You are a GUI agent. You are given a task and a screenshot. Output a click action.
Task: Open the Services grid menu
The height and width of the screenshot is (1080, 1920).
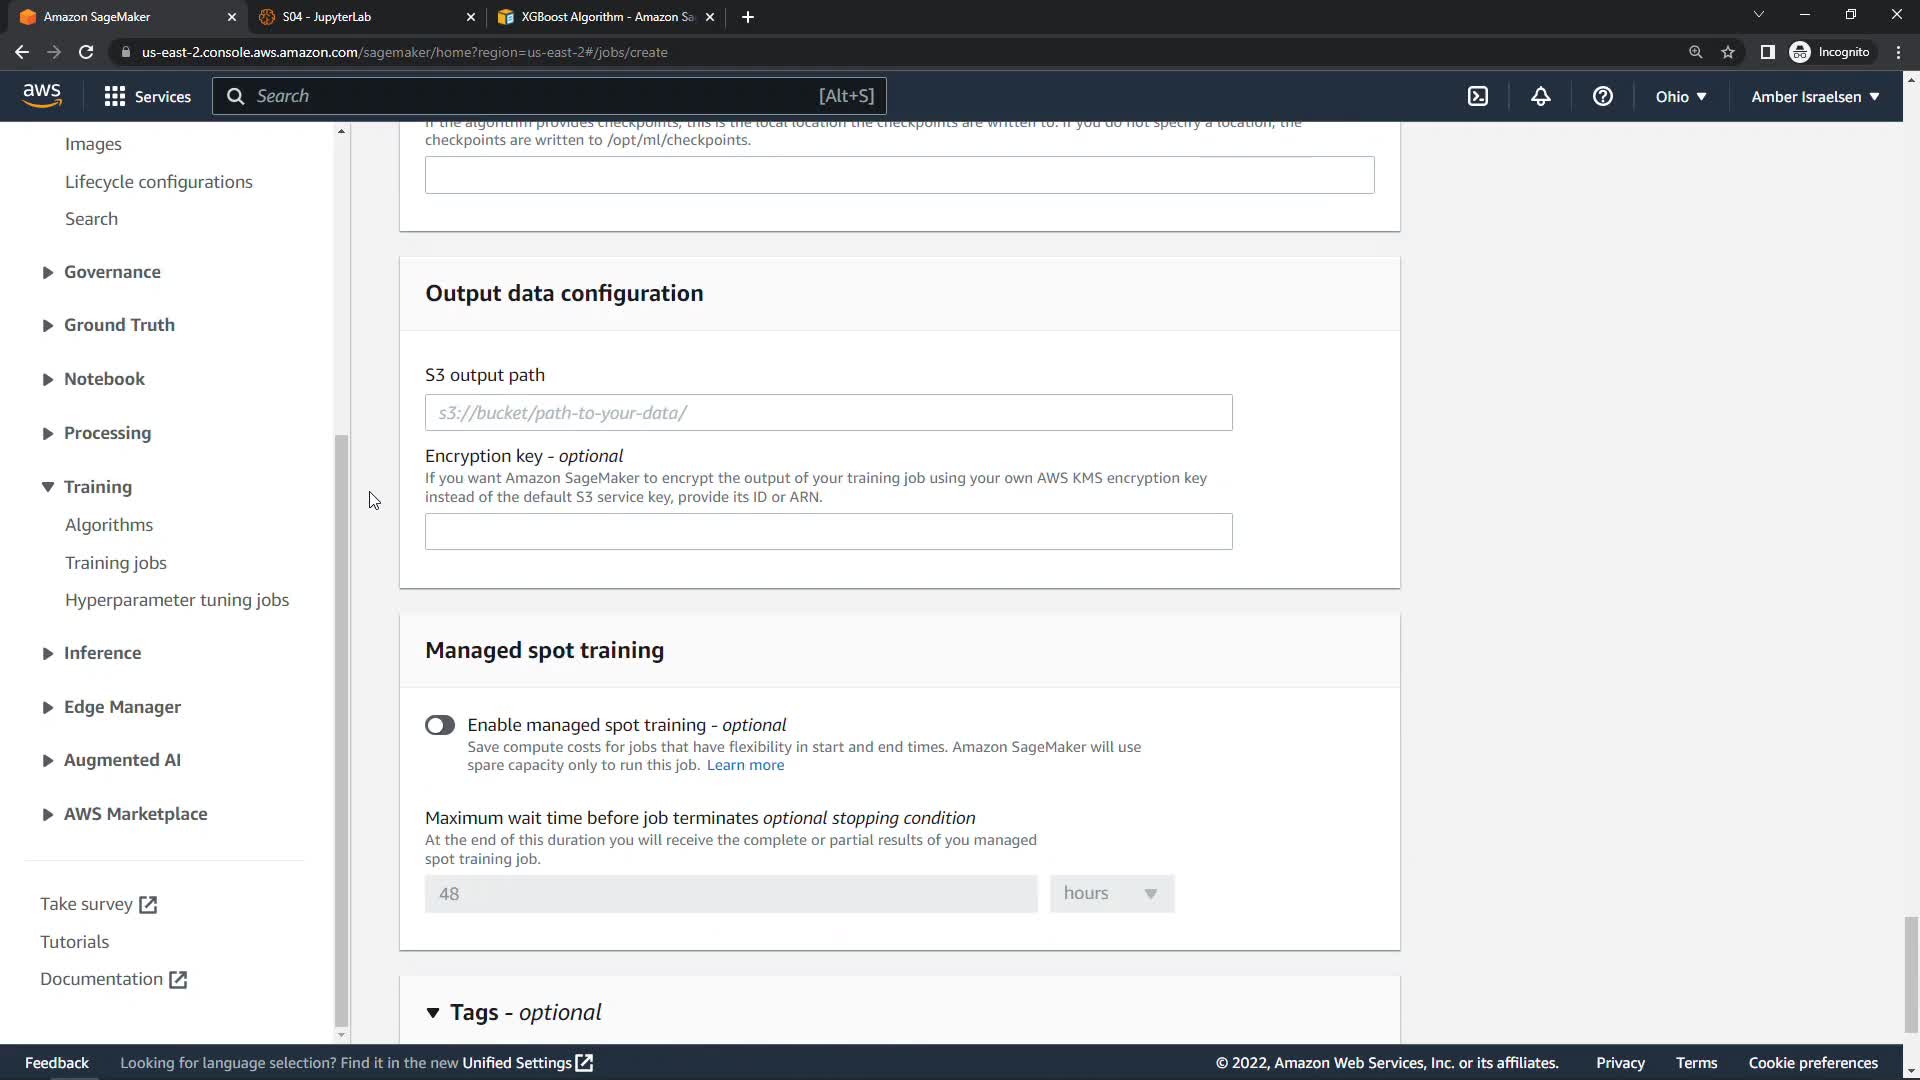(147, 96)
